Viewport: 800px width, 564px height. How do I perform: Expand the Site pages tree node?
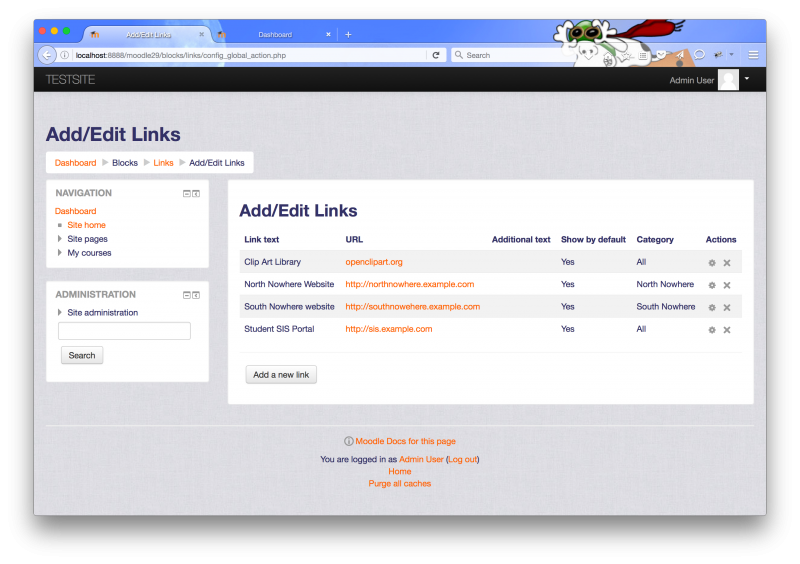pos(59,238)
